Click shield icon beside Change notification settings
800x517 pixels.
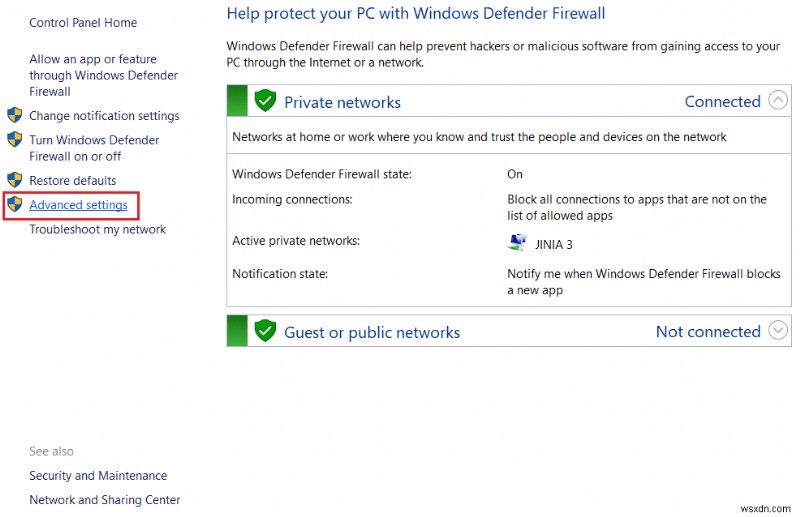pos(14,116)
